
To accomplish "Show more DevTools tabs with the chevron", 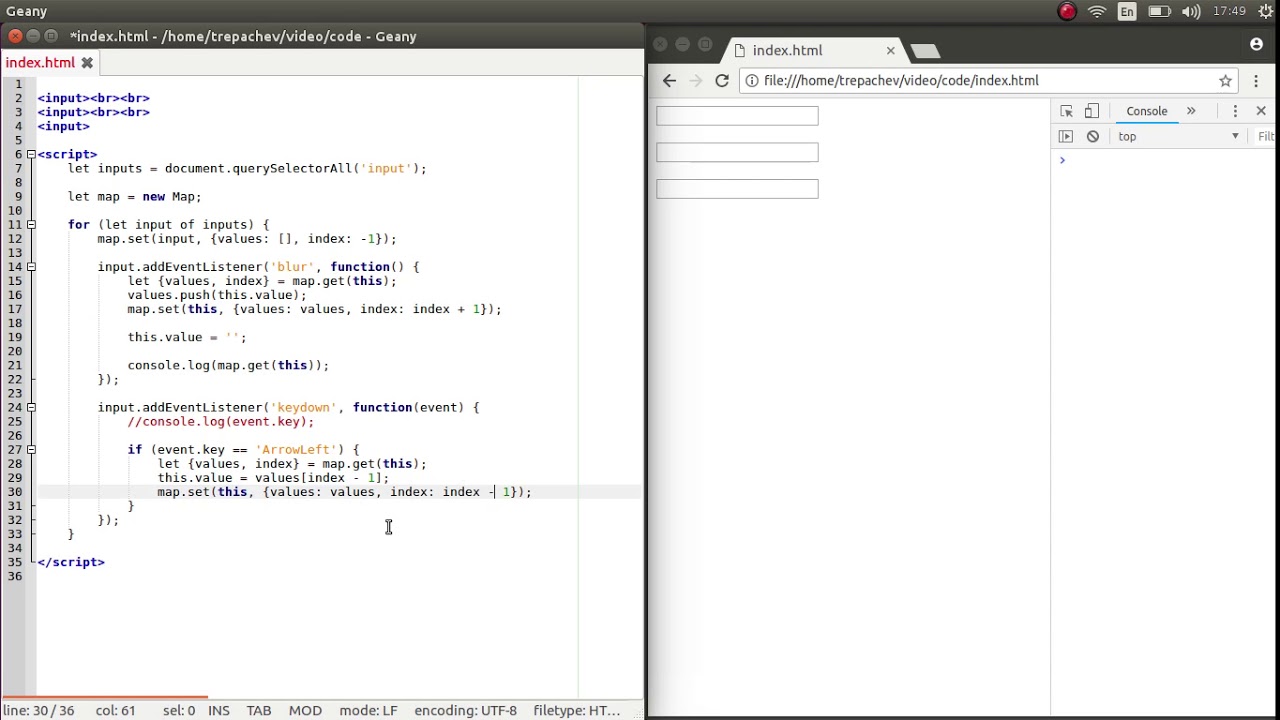I will [x=1191, y=111].
